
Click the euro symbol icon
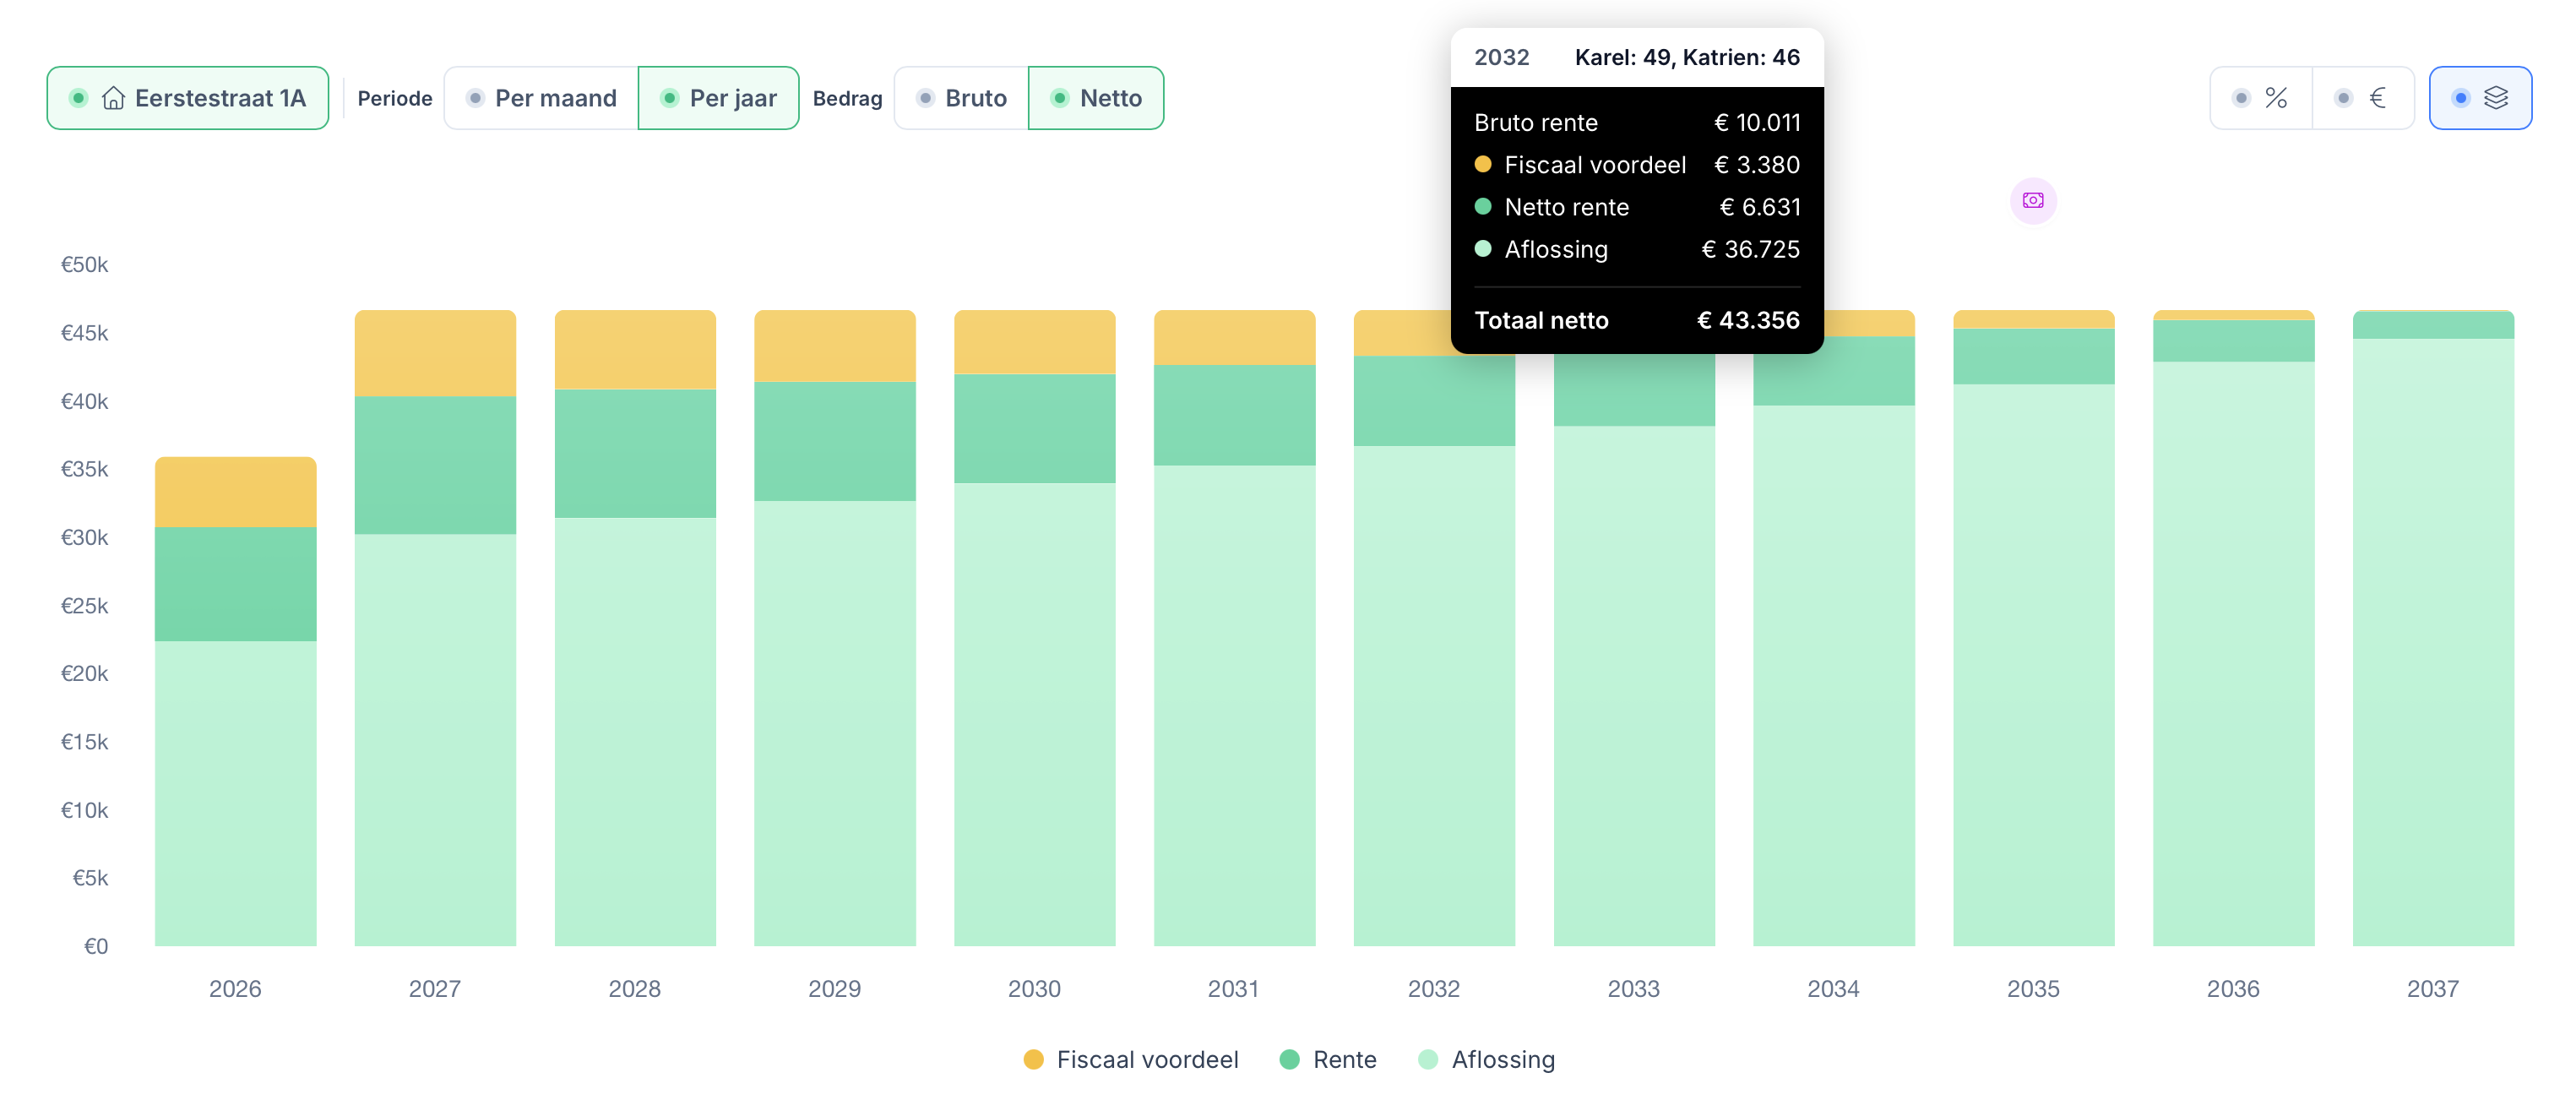click(2378, 98)
